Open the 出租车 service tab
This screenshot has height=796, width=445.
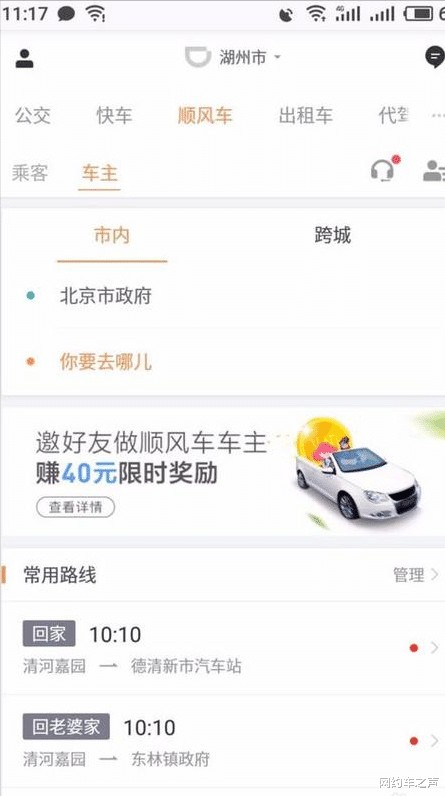coord(306,116)
